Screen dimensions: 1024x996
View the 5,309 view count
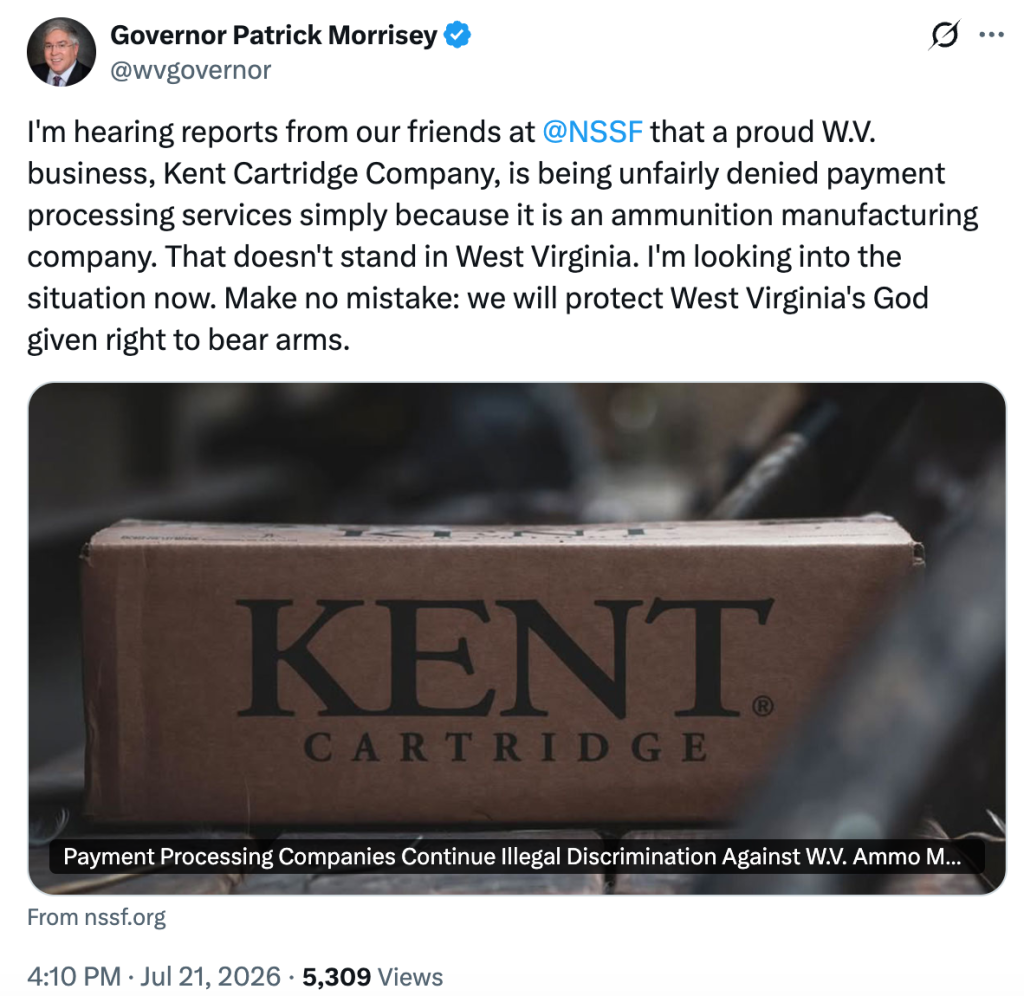click(x=336, y=976)
